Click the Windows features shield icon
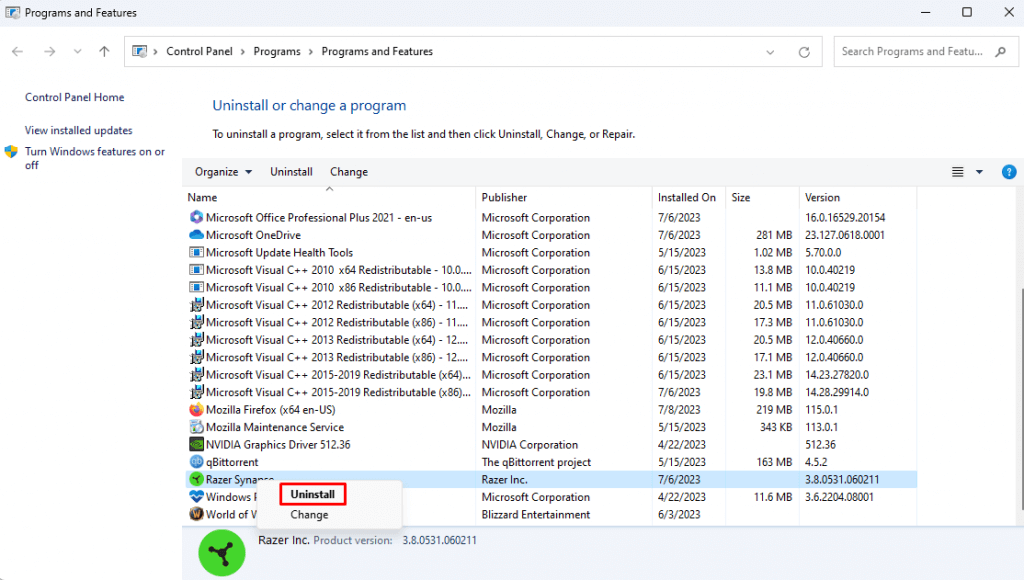 pos(11,152)
